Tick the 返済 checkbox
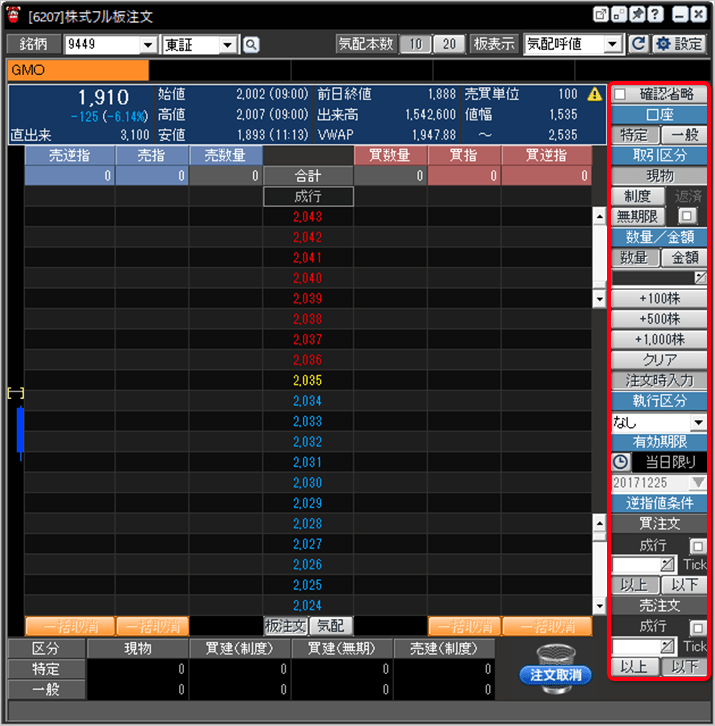The image size is (715, 726). pyautogui.click(x=686, y=215)
